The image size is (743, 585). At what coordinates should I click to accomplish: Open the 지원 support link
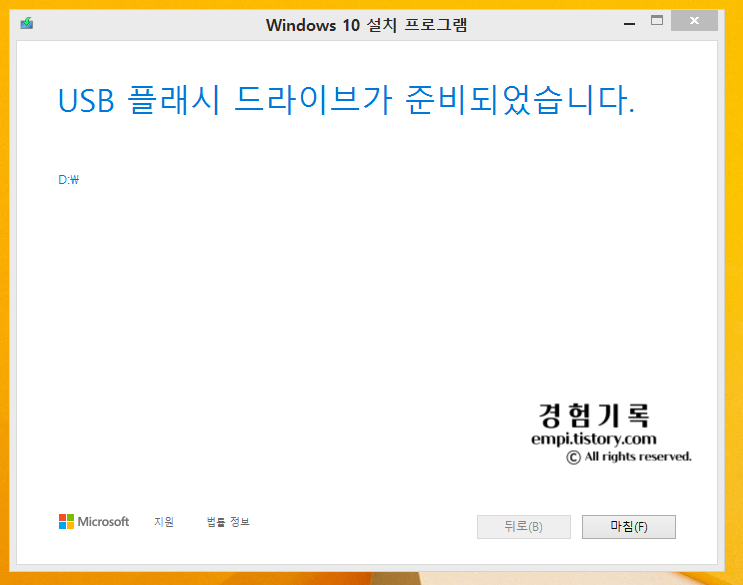click(x=164, y=522)
